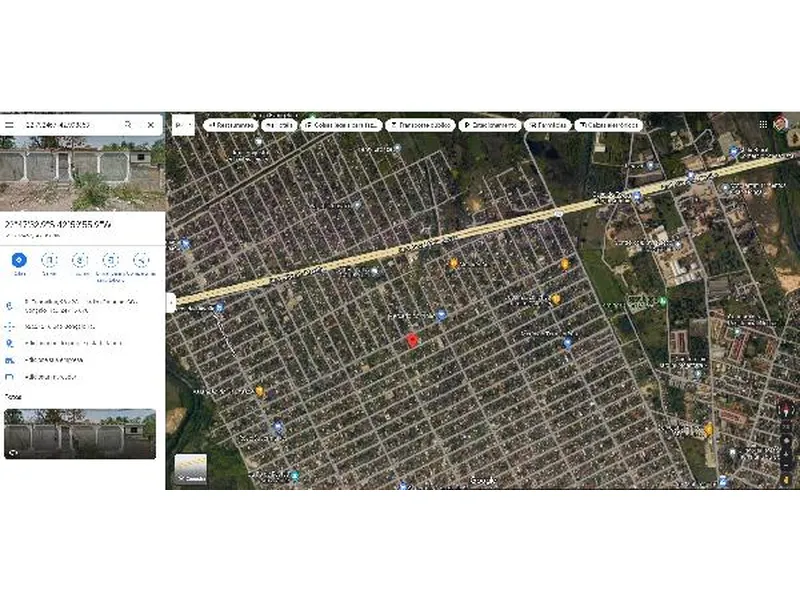Click the red location pin on map

(412, 341)
